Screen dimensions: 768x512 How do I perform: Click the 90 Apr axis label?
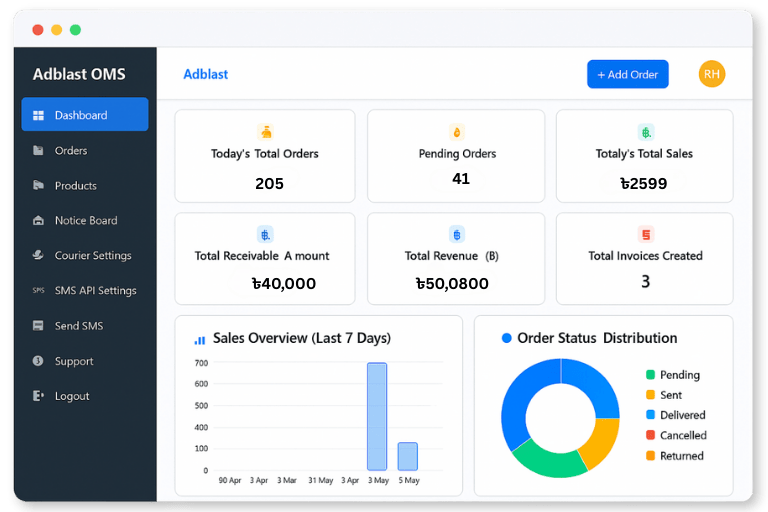coord(230,480)
